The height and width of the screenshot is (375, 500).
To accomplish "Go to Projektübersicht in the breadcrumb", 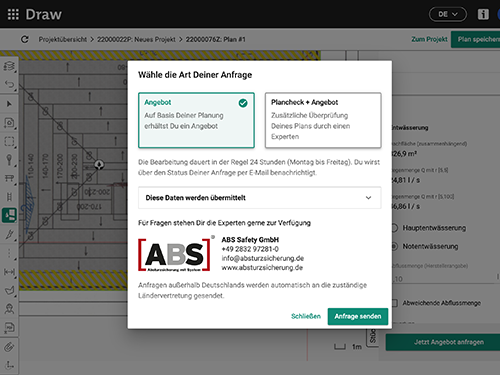I will pyautogui.click(x=63, y=39).
